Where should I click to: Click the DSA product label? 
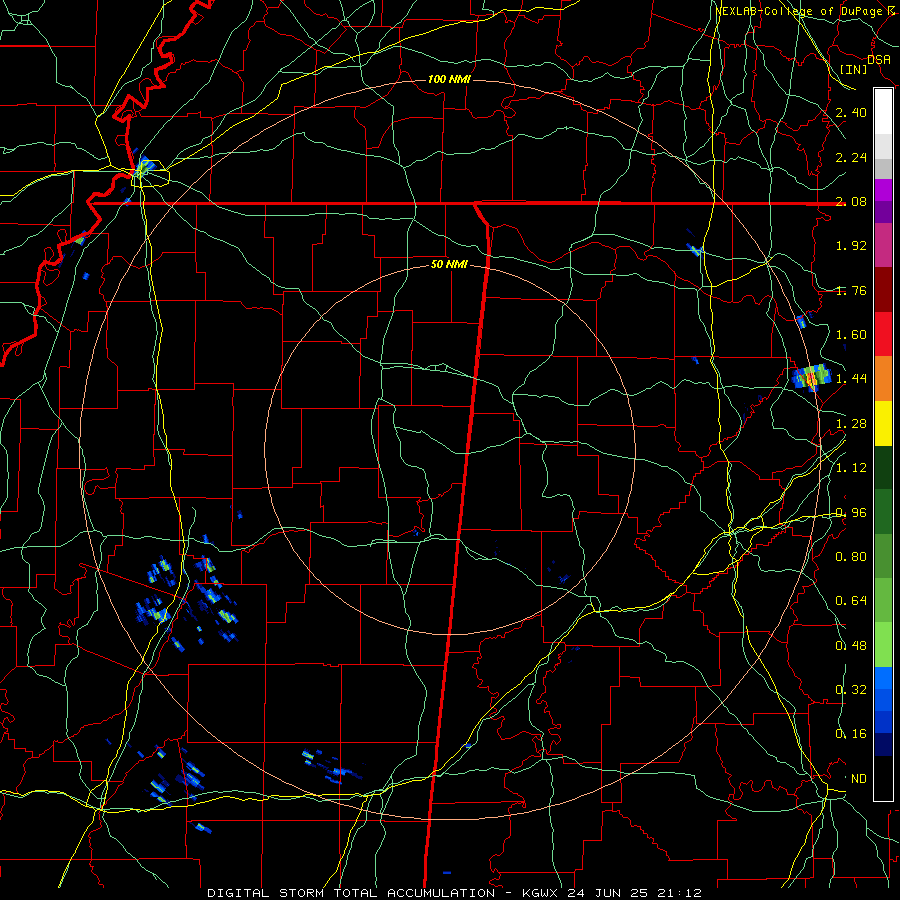click(x=878, y=60)
